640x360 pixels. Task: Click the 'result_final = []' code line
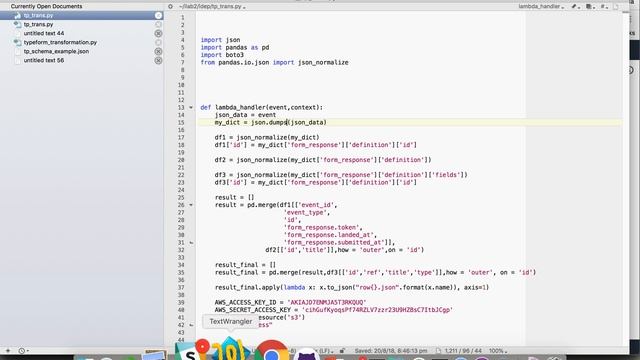click(x=245, y=265)
